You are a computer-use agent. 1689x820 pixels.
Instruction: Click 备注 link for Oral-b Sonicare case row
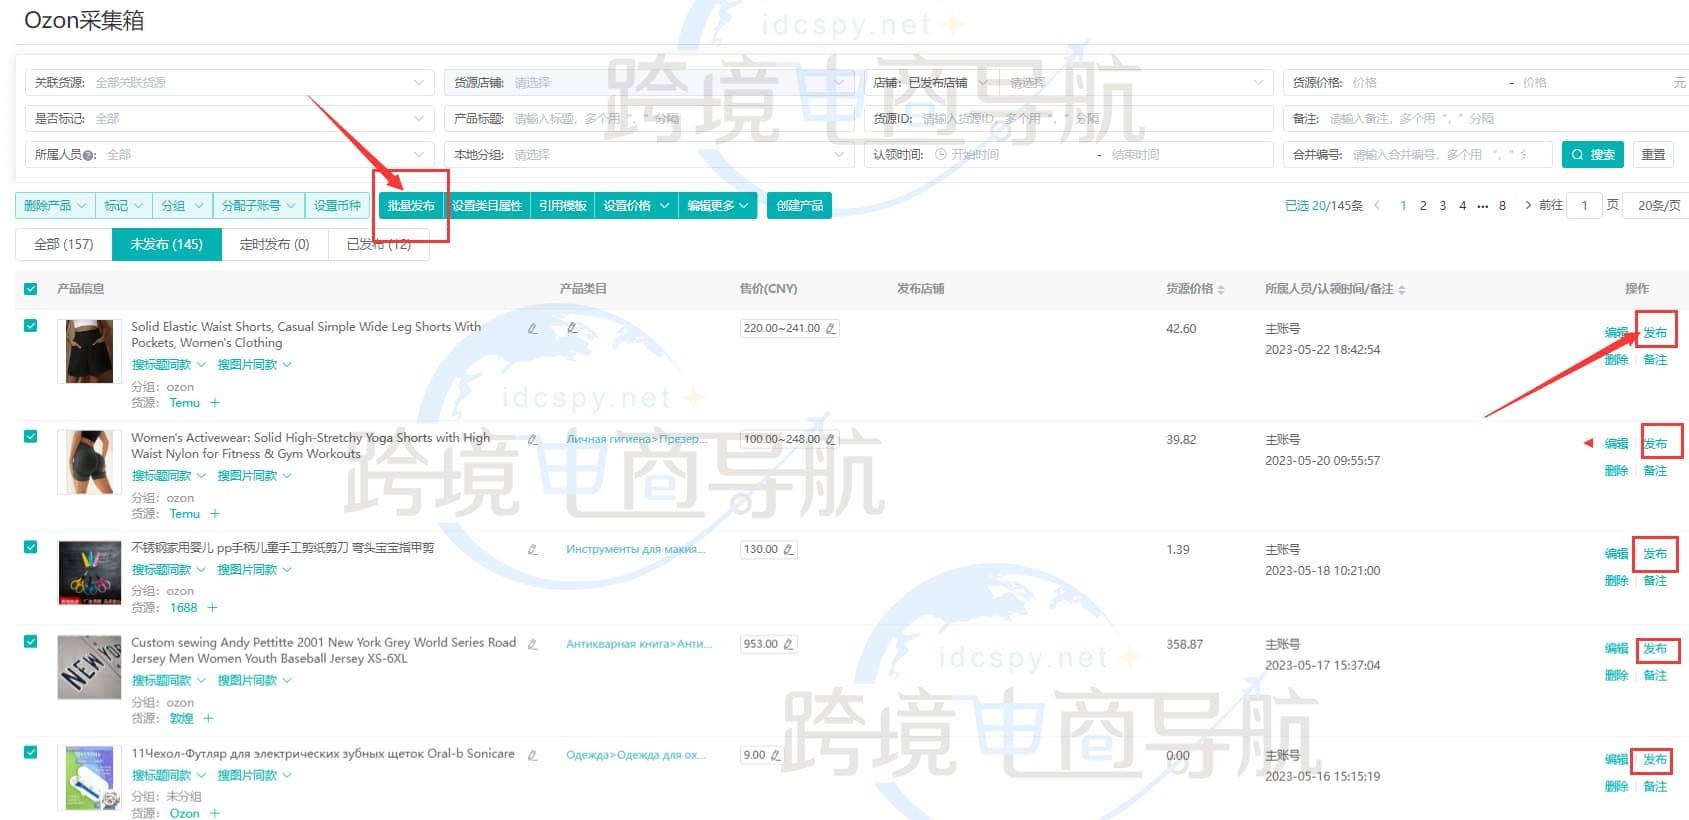1655,787
